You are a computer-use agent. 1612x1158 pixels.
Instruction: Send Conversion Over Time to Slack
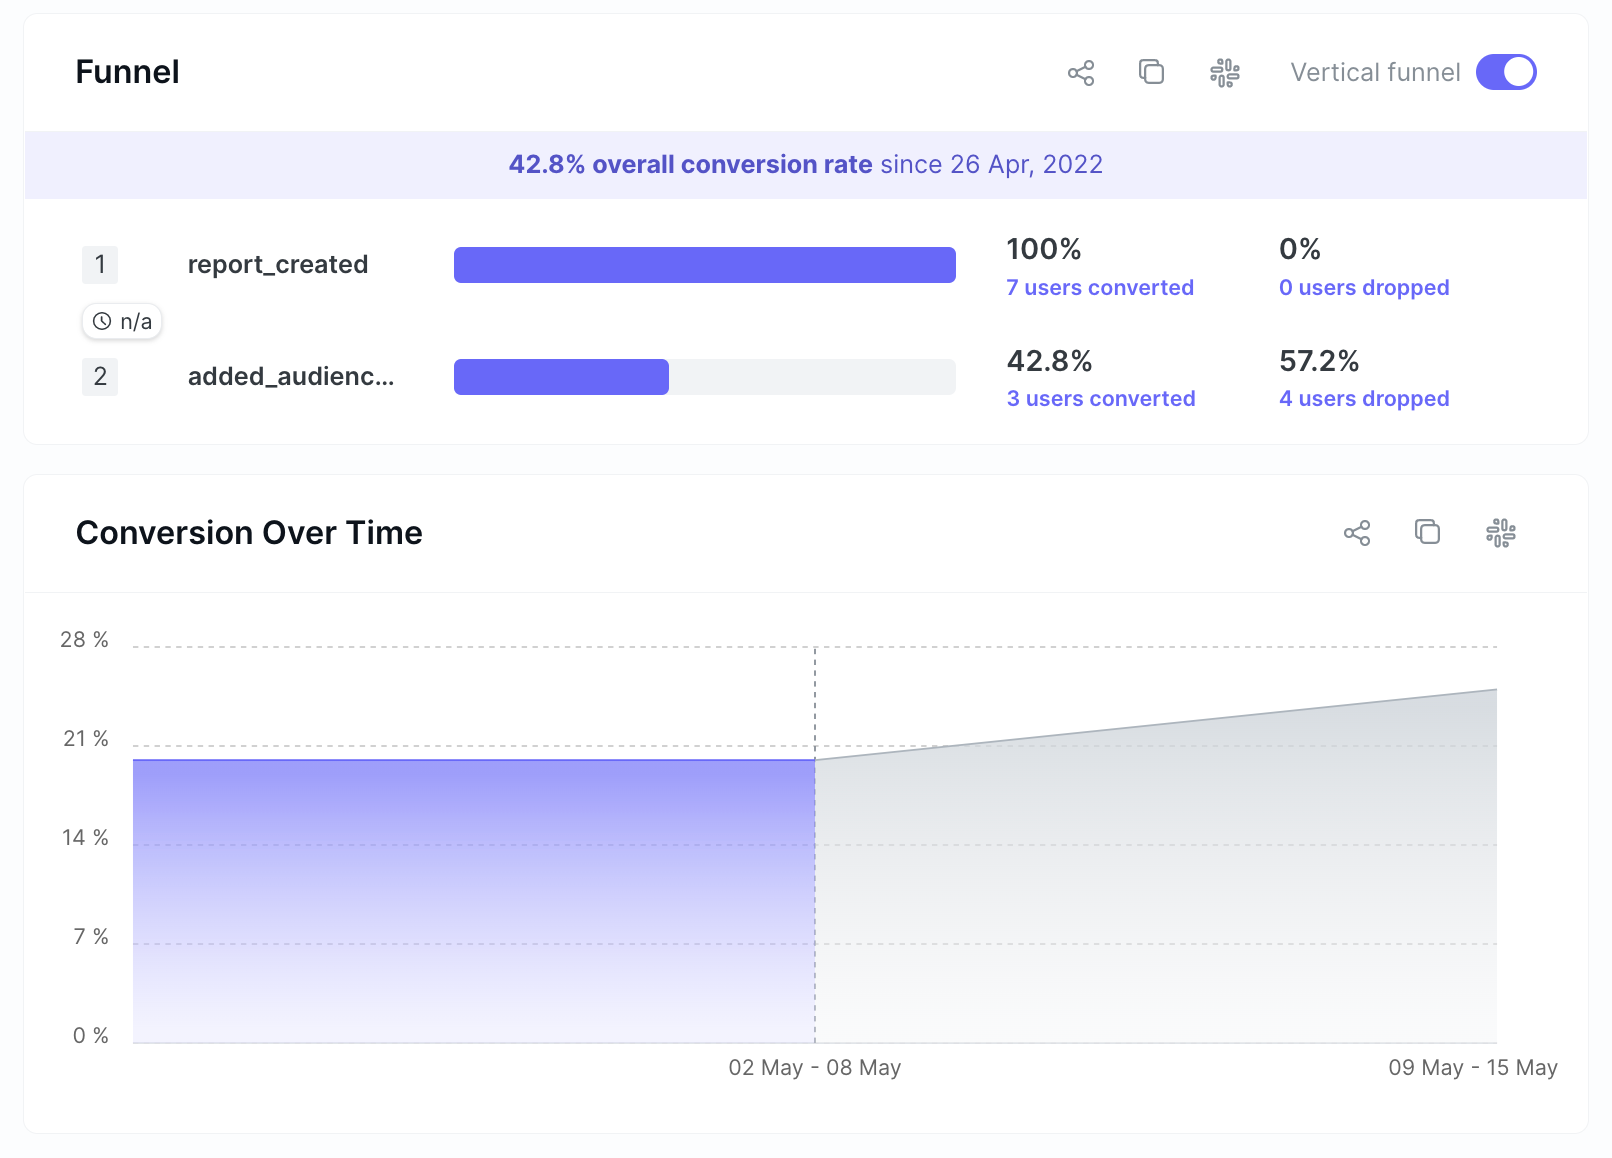coord(1500,533)
